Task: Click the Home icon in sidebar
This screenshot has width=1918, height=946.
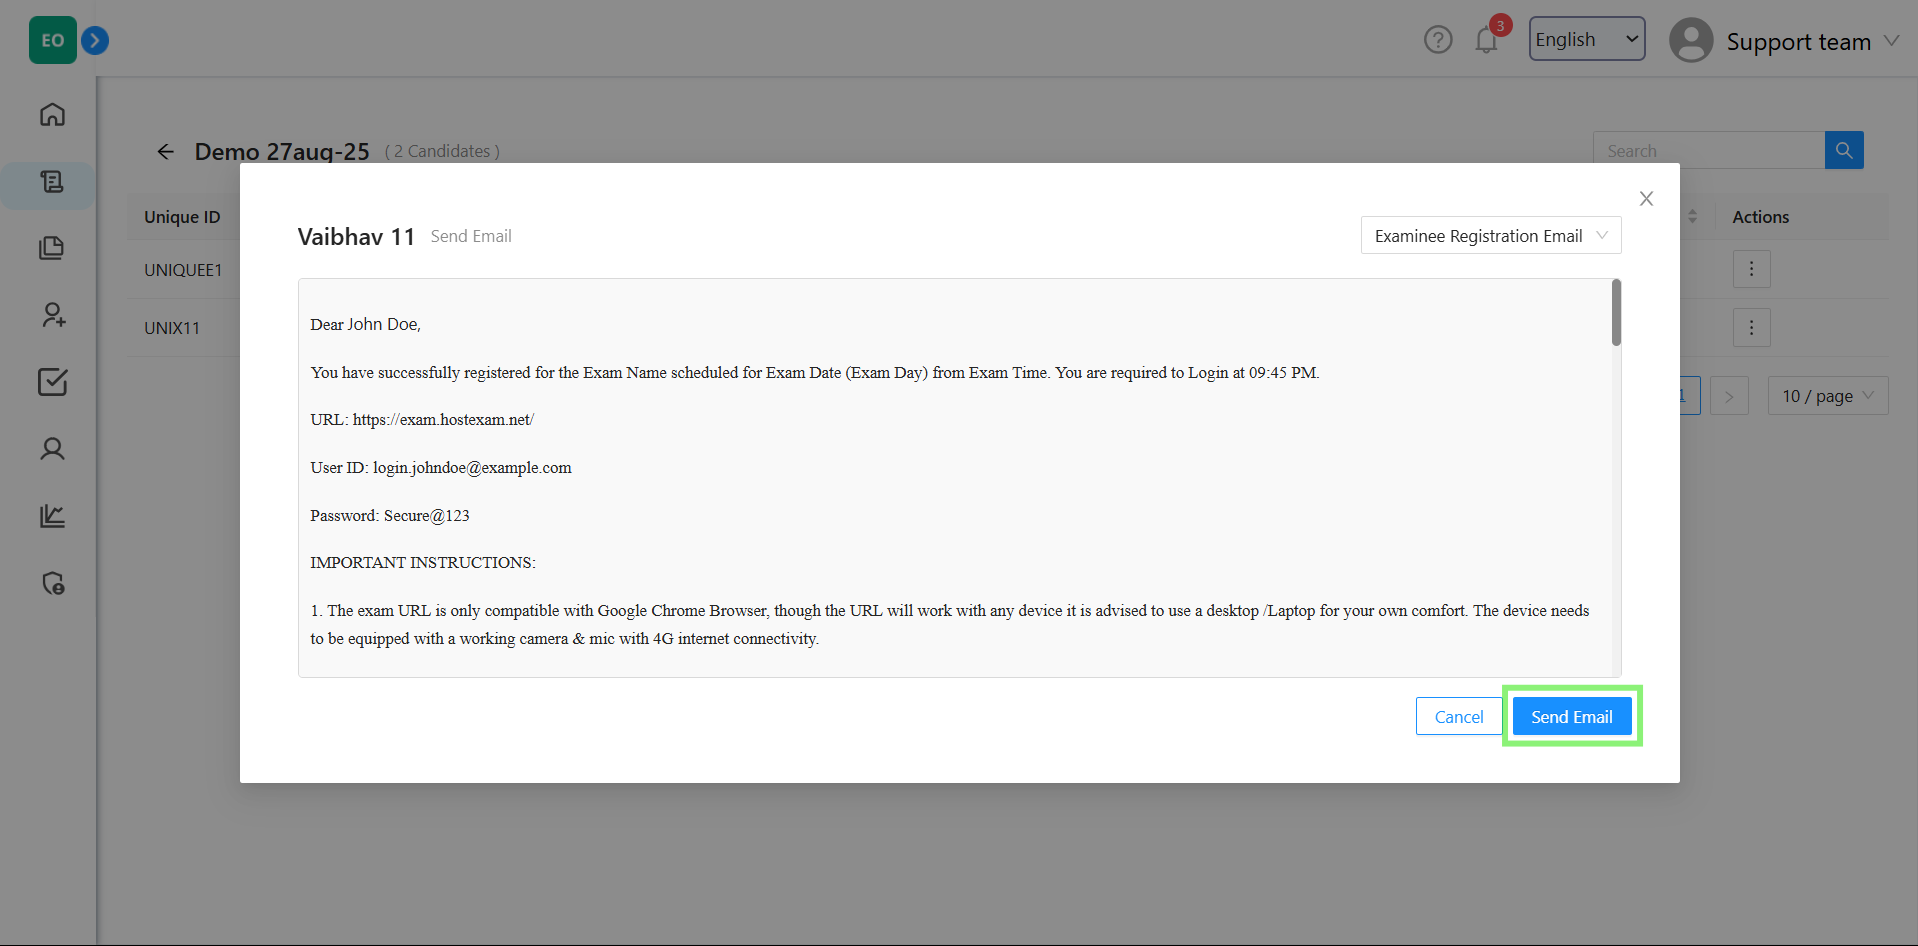Action: click(x=52, y=115)
